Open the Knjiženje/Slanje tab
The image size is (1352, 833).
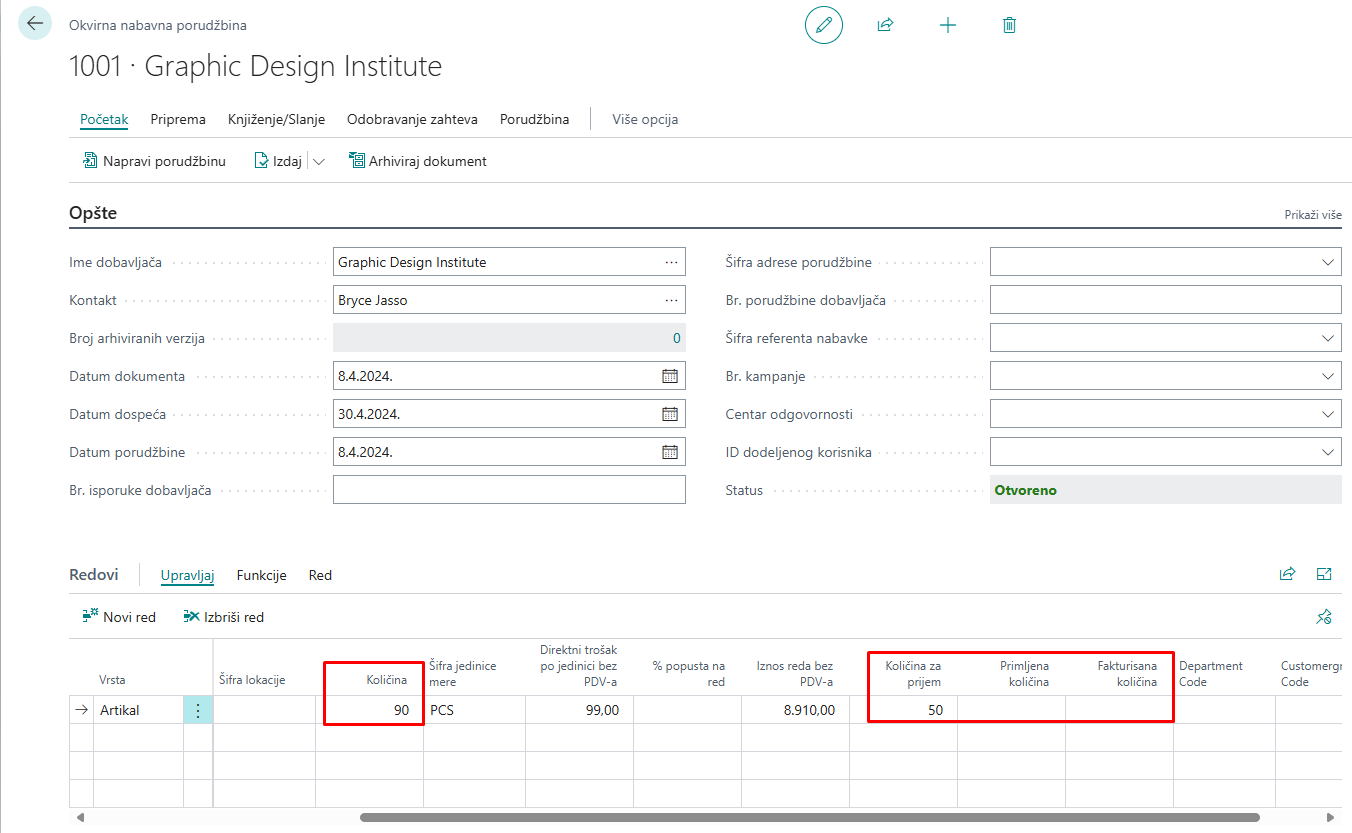pos(276,119)
